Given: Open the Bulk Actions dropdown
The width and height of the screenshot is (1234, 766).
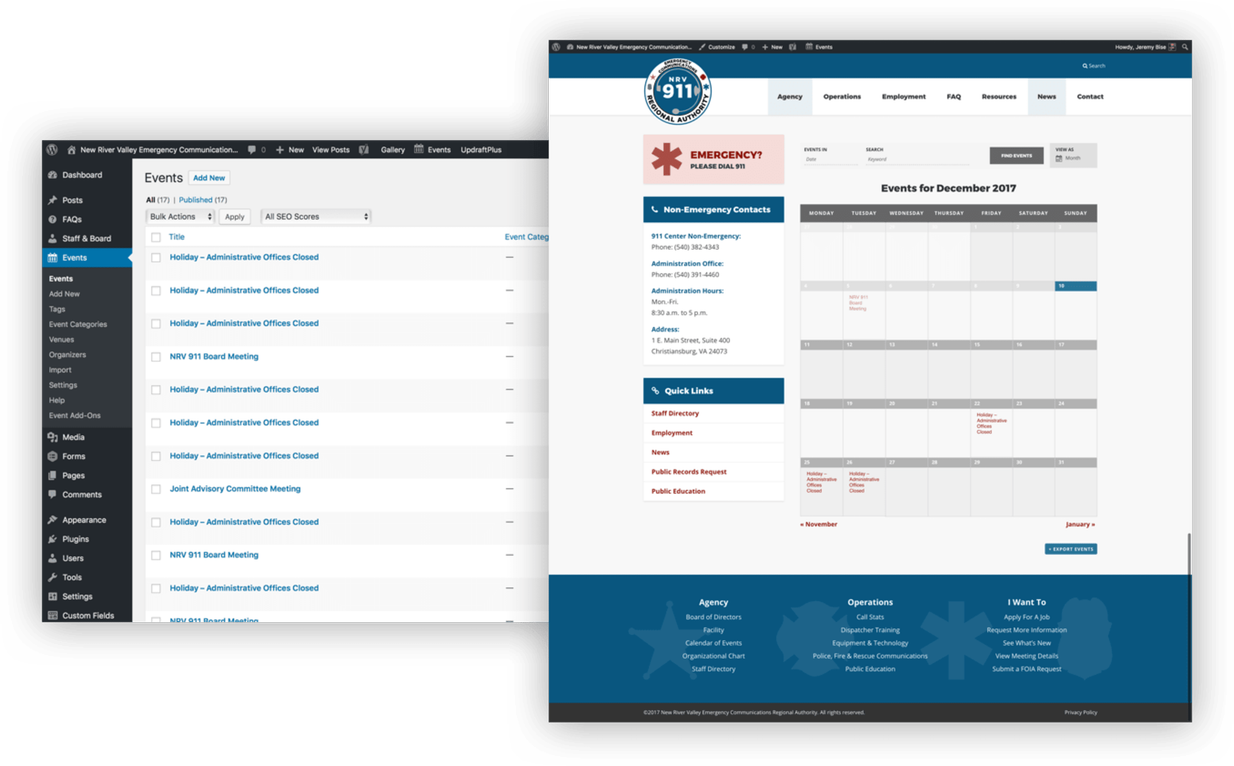Looking at the screenshot, I should click(179, 216).
